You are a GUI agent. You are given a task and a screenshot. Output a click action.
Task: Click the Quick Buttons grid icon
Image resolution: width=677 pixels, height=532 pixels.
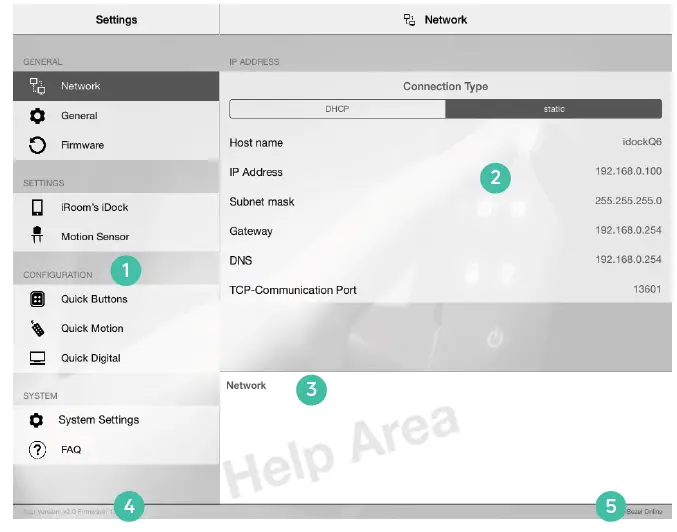(x=37, y=299)
